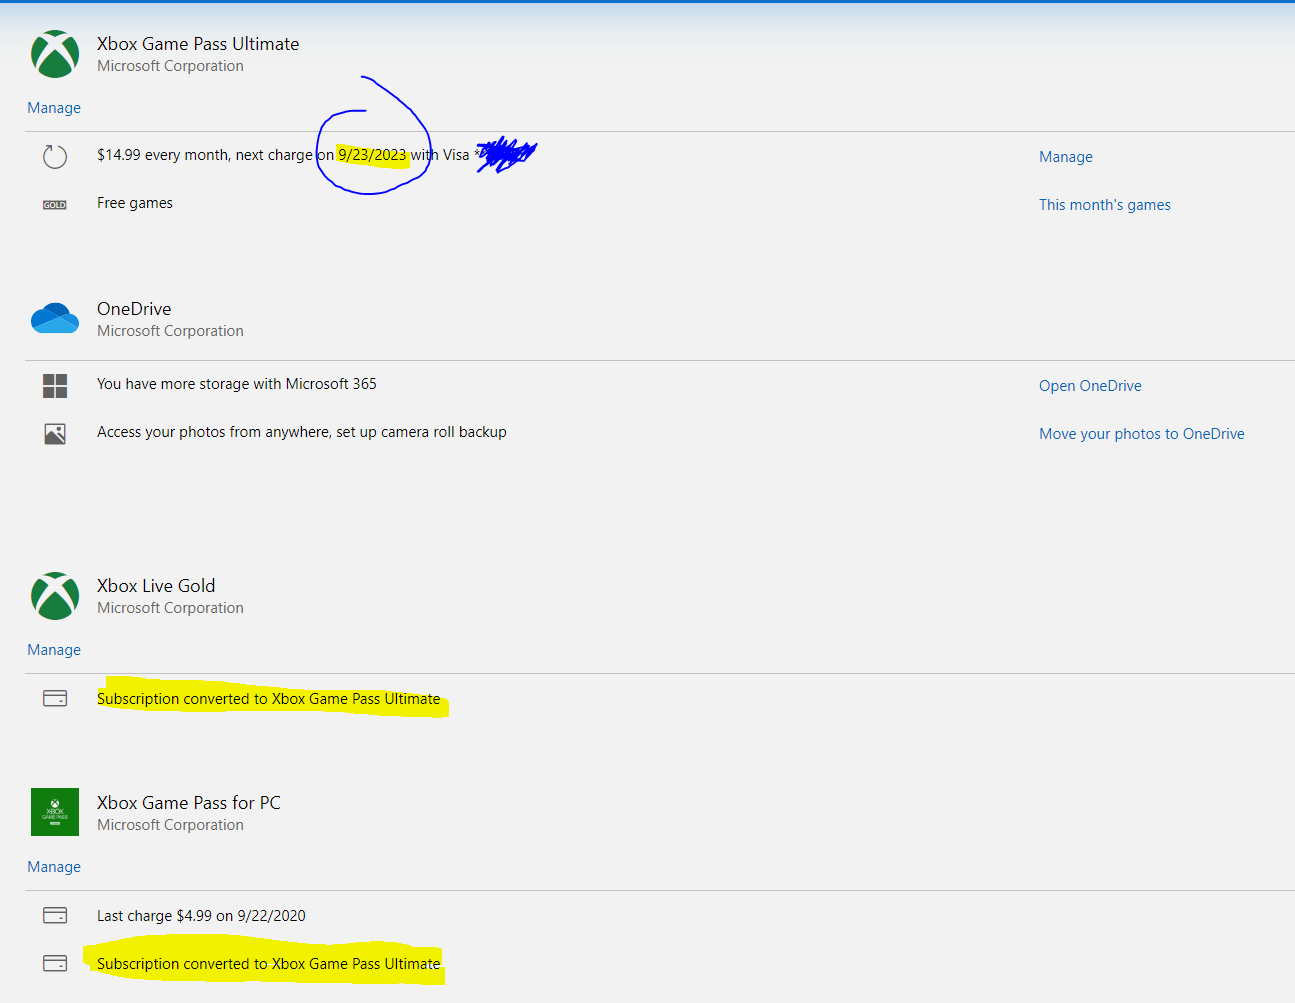Click the card icon under Xbox Live Gold
The image size is (1295, 1003).
coord(55,699)
